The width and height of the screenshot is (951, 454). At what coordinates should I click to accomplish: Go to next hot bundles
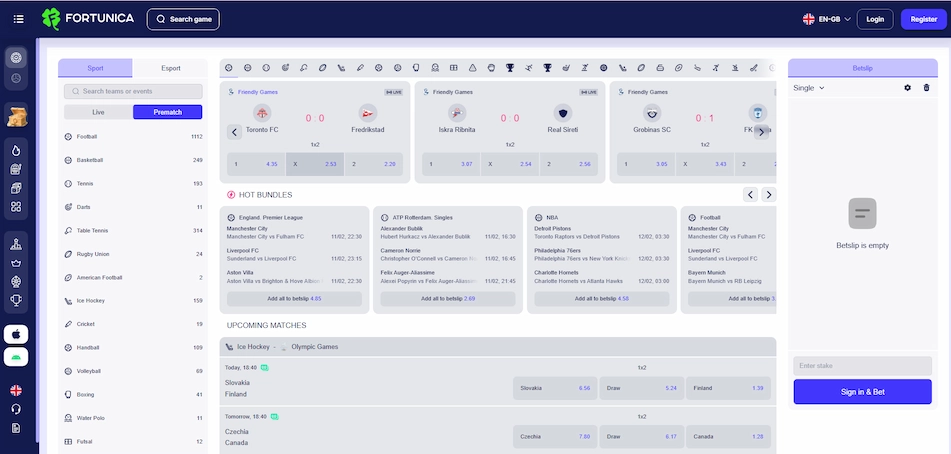[769, 195]
